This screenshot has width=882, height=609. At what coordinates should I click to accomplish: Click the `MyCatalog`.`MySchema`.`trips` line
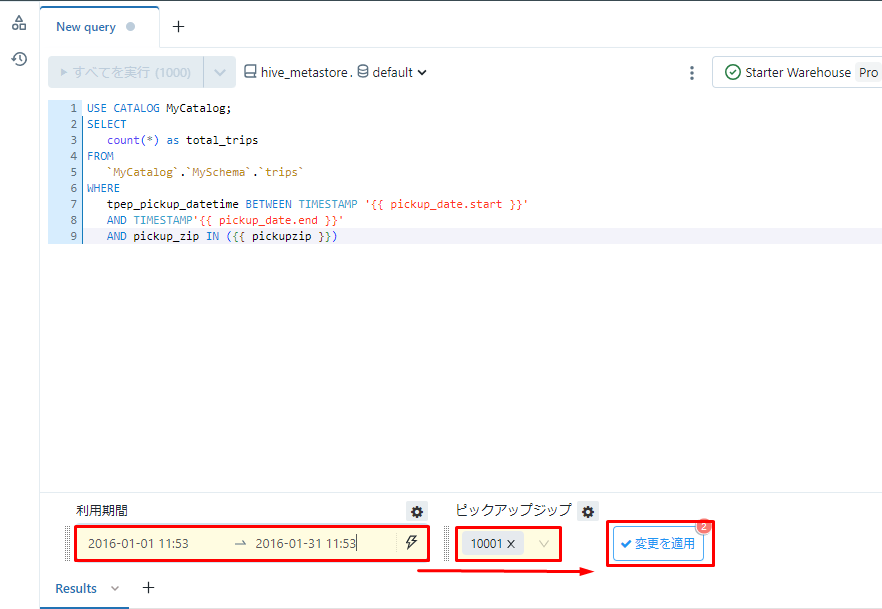205,172
